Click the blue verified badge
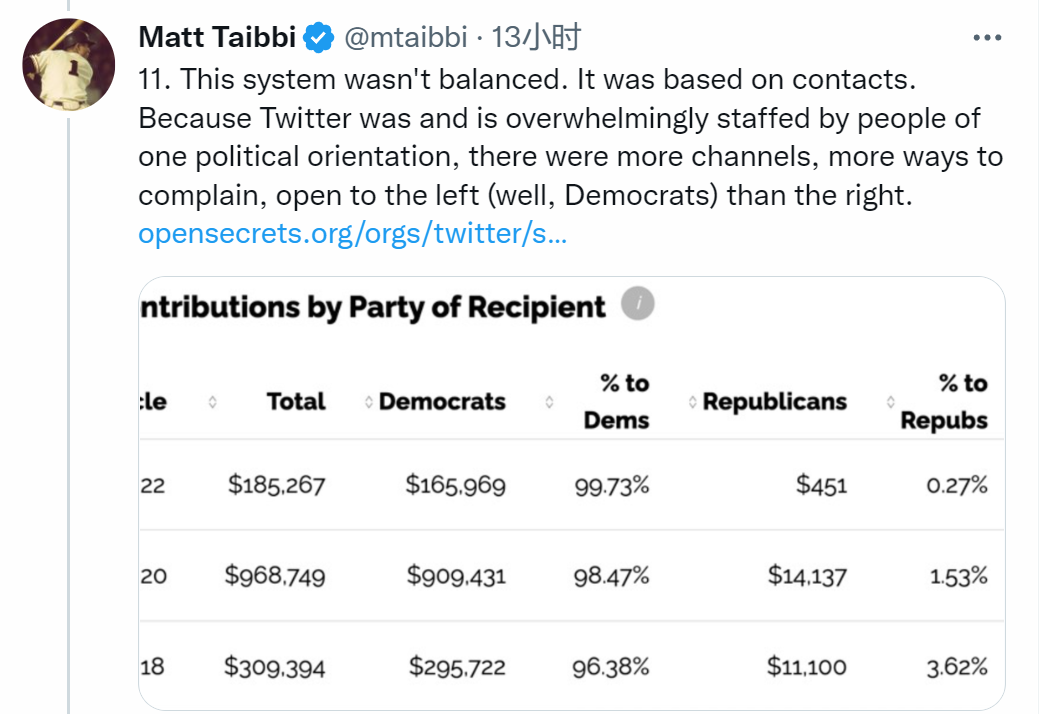The width and height of the screenshot is (1042, 714). click(319, 38)
